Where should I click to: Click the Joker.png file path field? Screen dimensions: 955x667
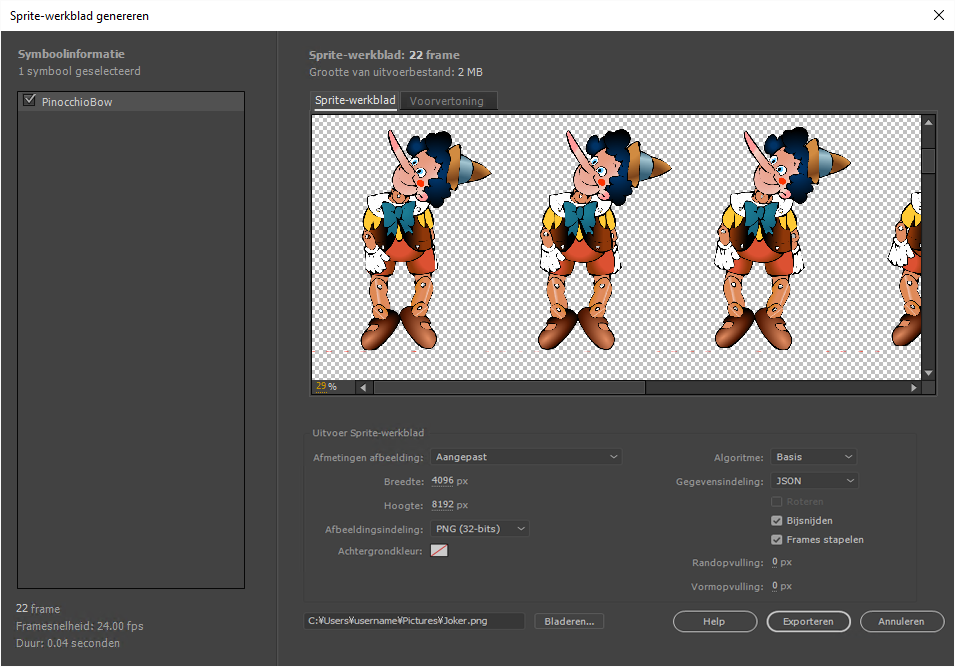point(413,620)
